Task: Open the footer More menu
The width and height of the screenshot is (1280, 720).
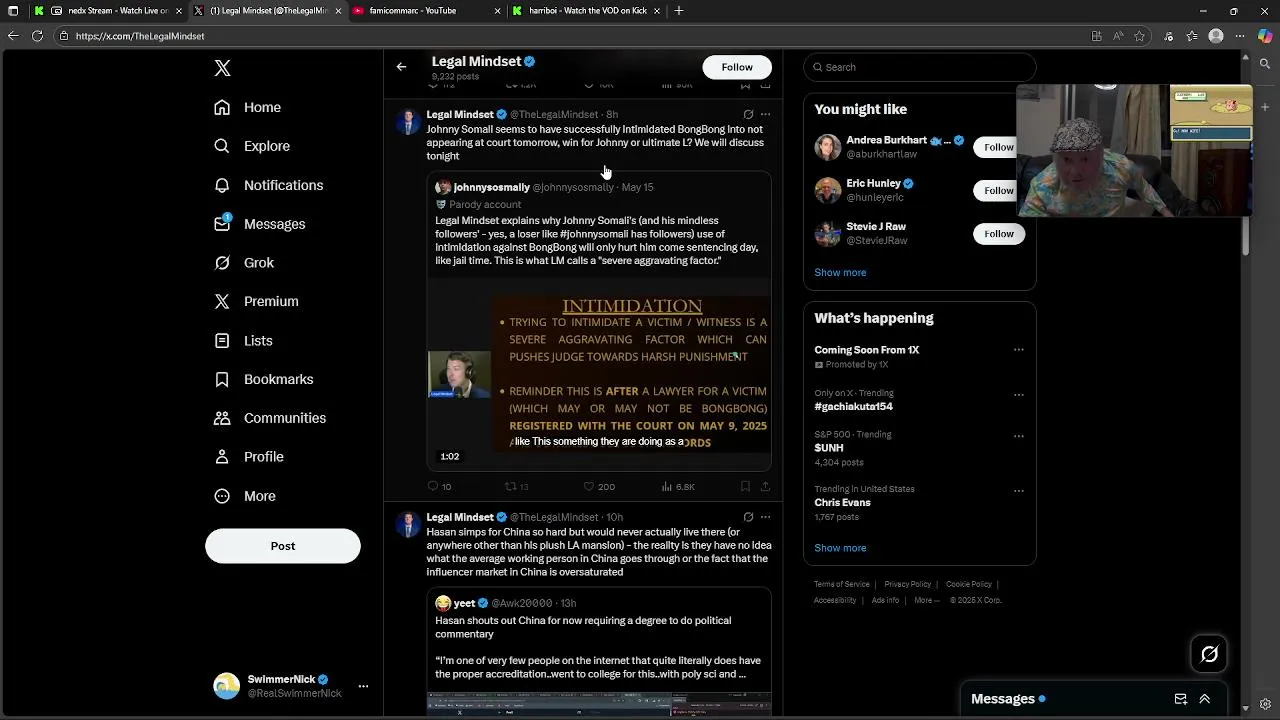Action: [x=925, y=600]
